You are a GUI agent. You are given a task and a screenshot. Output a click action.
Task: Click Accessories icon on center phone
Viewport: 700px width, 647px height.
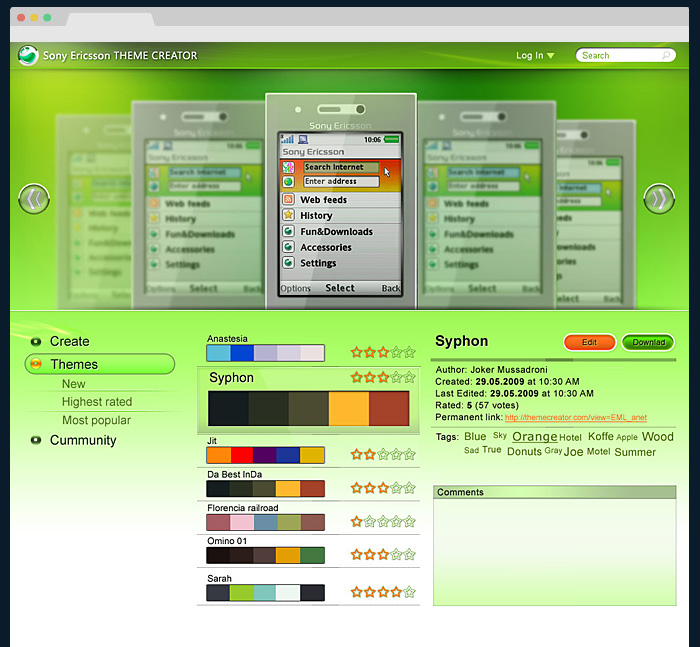click(288, 247)
